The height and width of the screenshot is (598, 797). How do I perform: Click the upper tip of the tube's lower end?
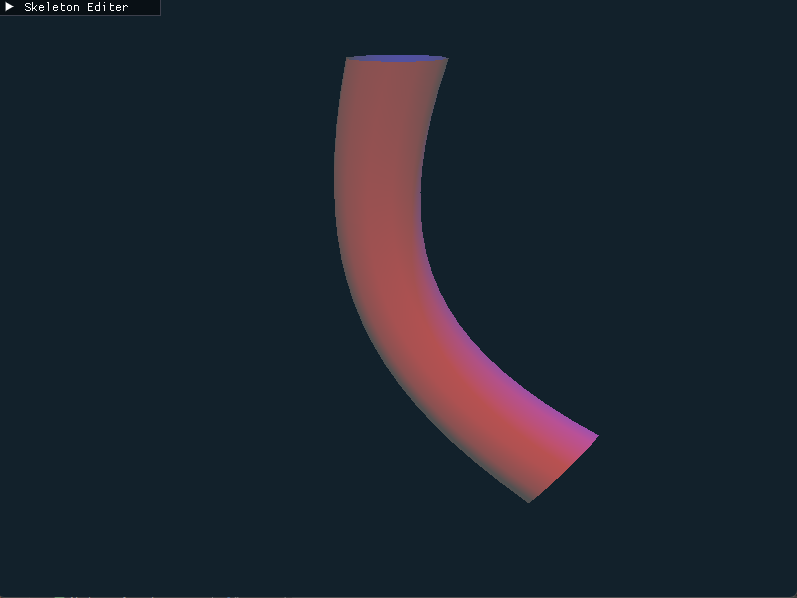coord(595,436)
